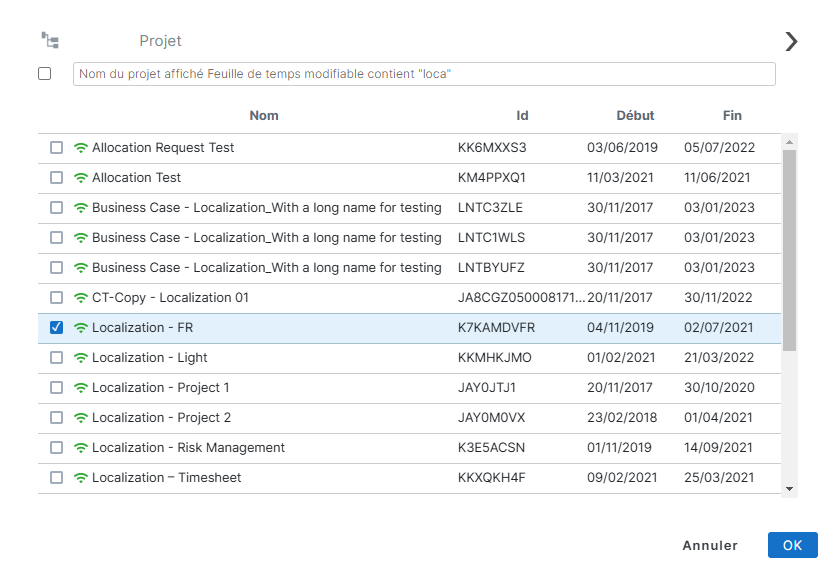Click the hierarchy tree icon above the filter
Image resolution: width=837 pixels, height=566 pixels.
click(50, 40)
